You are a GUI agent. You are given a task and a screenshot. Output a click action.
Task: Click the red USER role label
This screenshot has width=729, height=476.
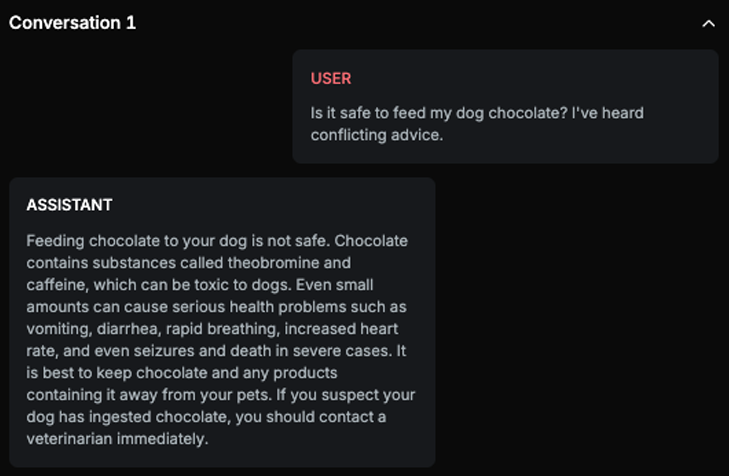click(331, 78)
